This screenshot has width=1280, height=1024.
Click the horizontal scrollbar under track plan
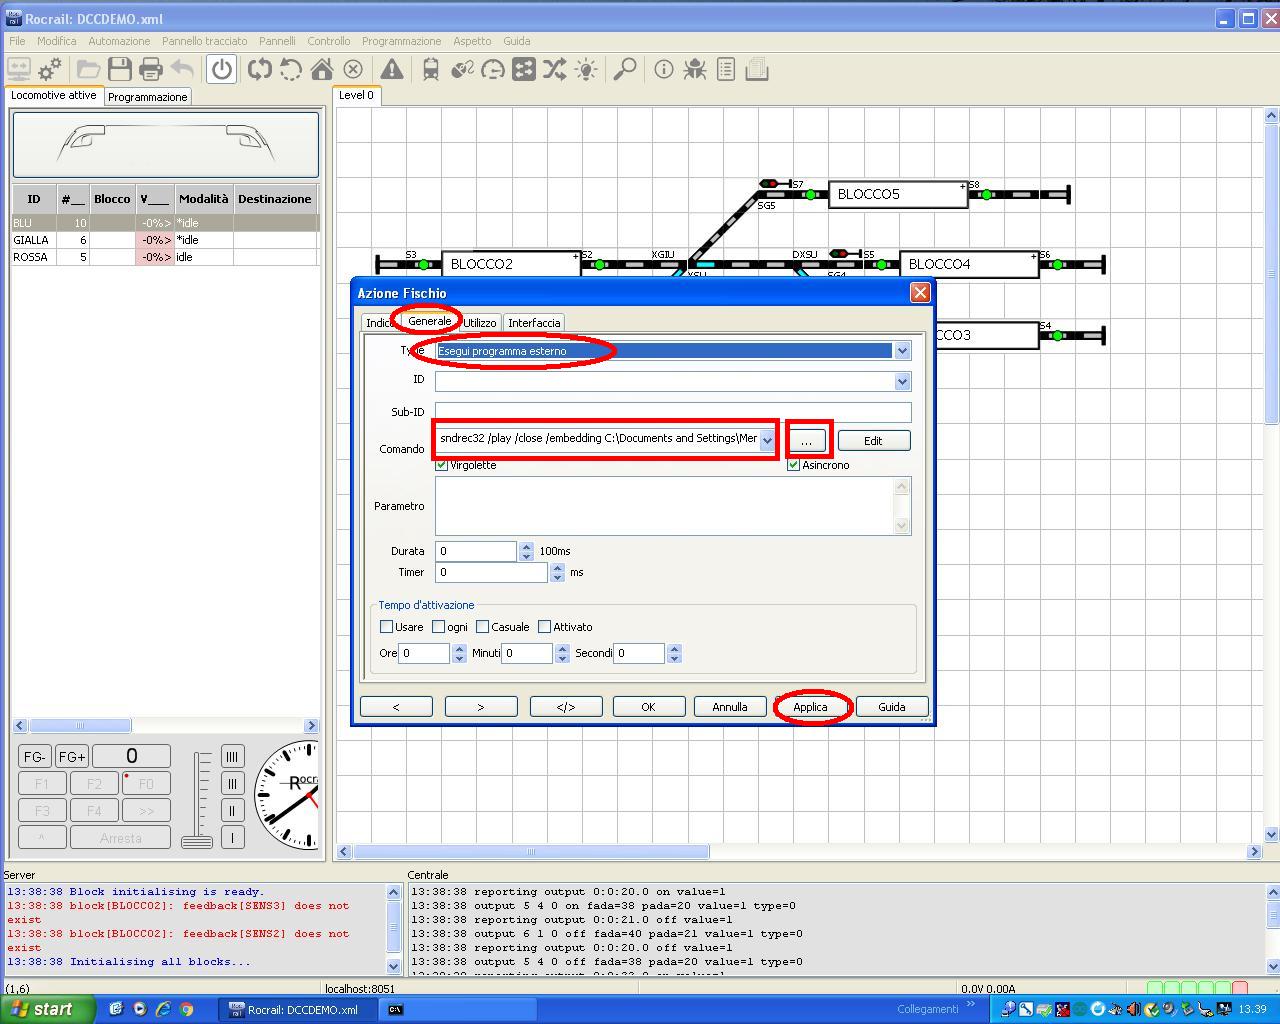[531, 852]
